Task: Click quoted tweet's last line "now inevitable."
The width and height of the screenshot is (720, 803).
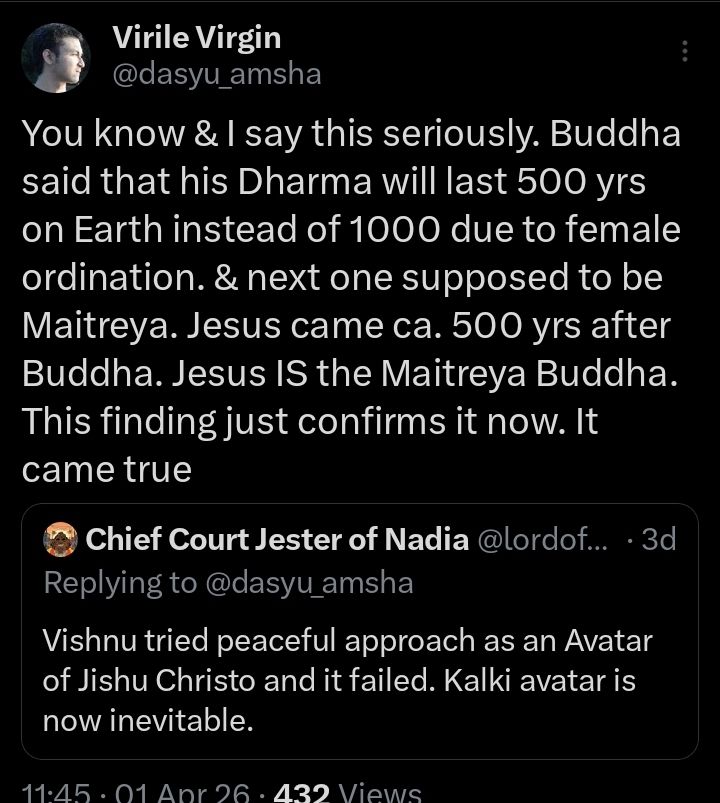Action: 147,719
